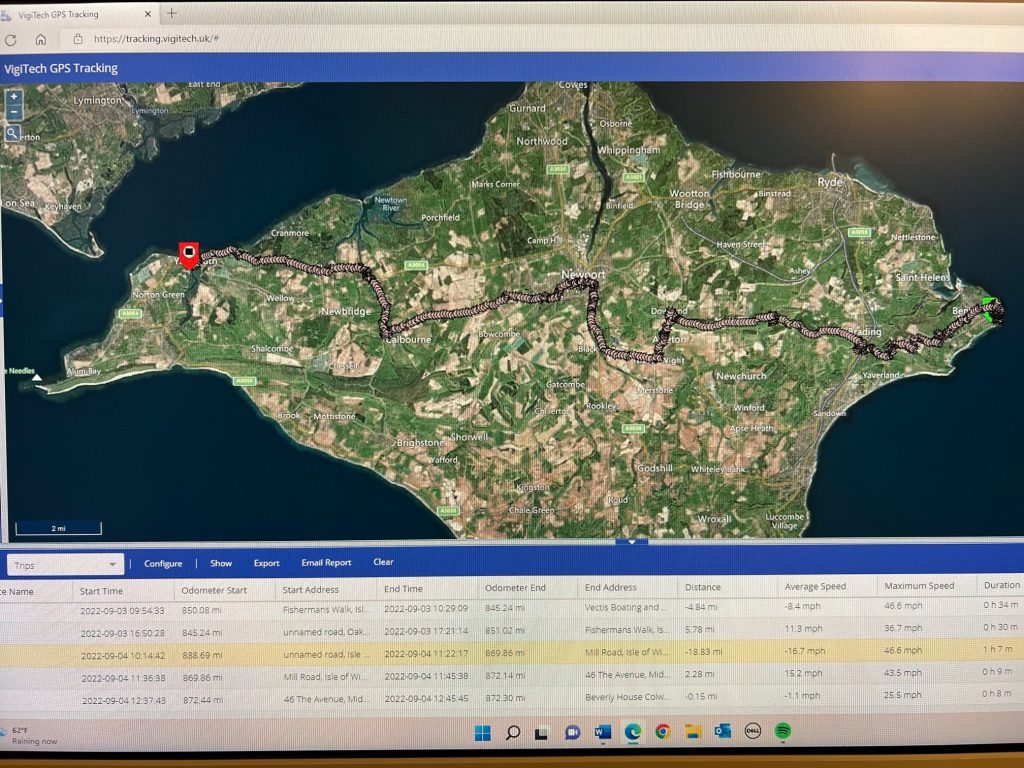Open a new browser tab

pos(172,13)
